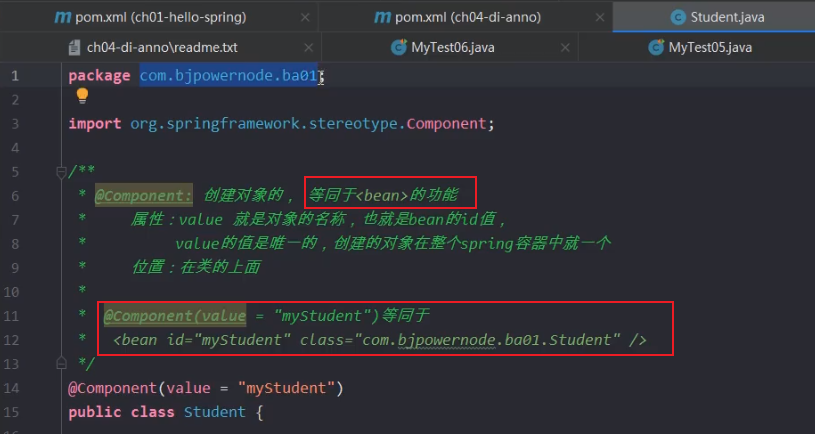
Task: Open the MyTest05.java tab
Action: point(699,47)
